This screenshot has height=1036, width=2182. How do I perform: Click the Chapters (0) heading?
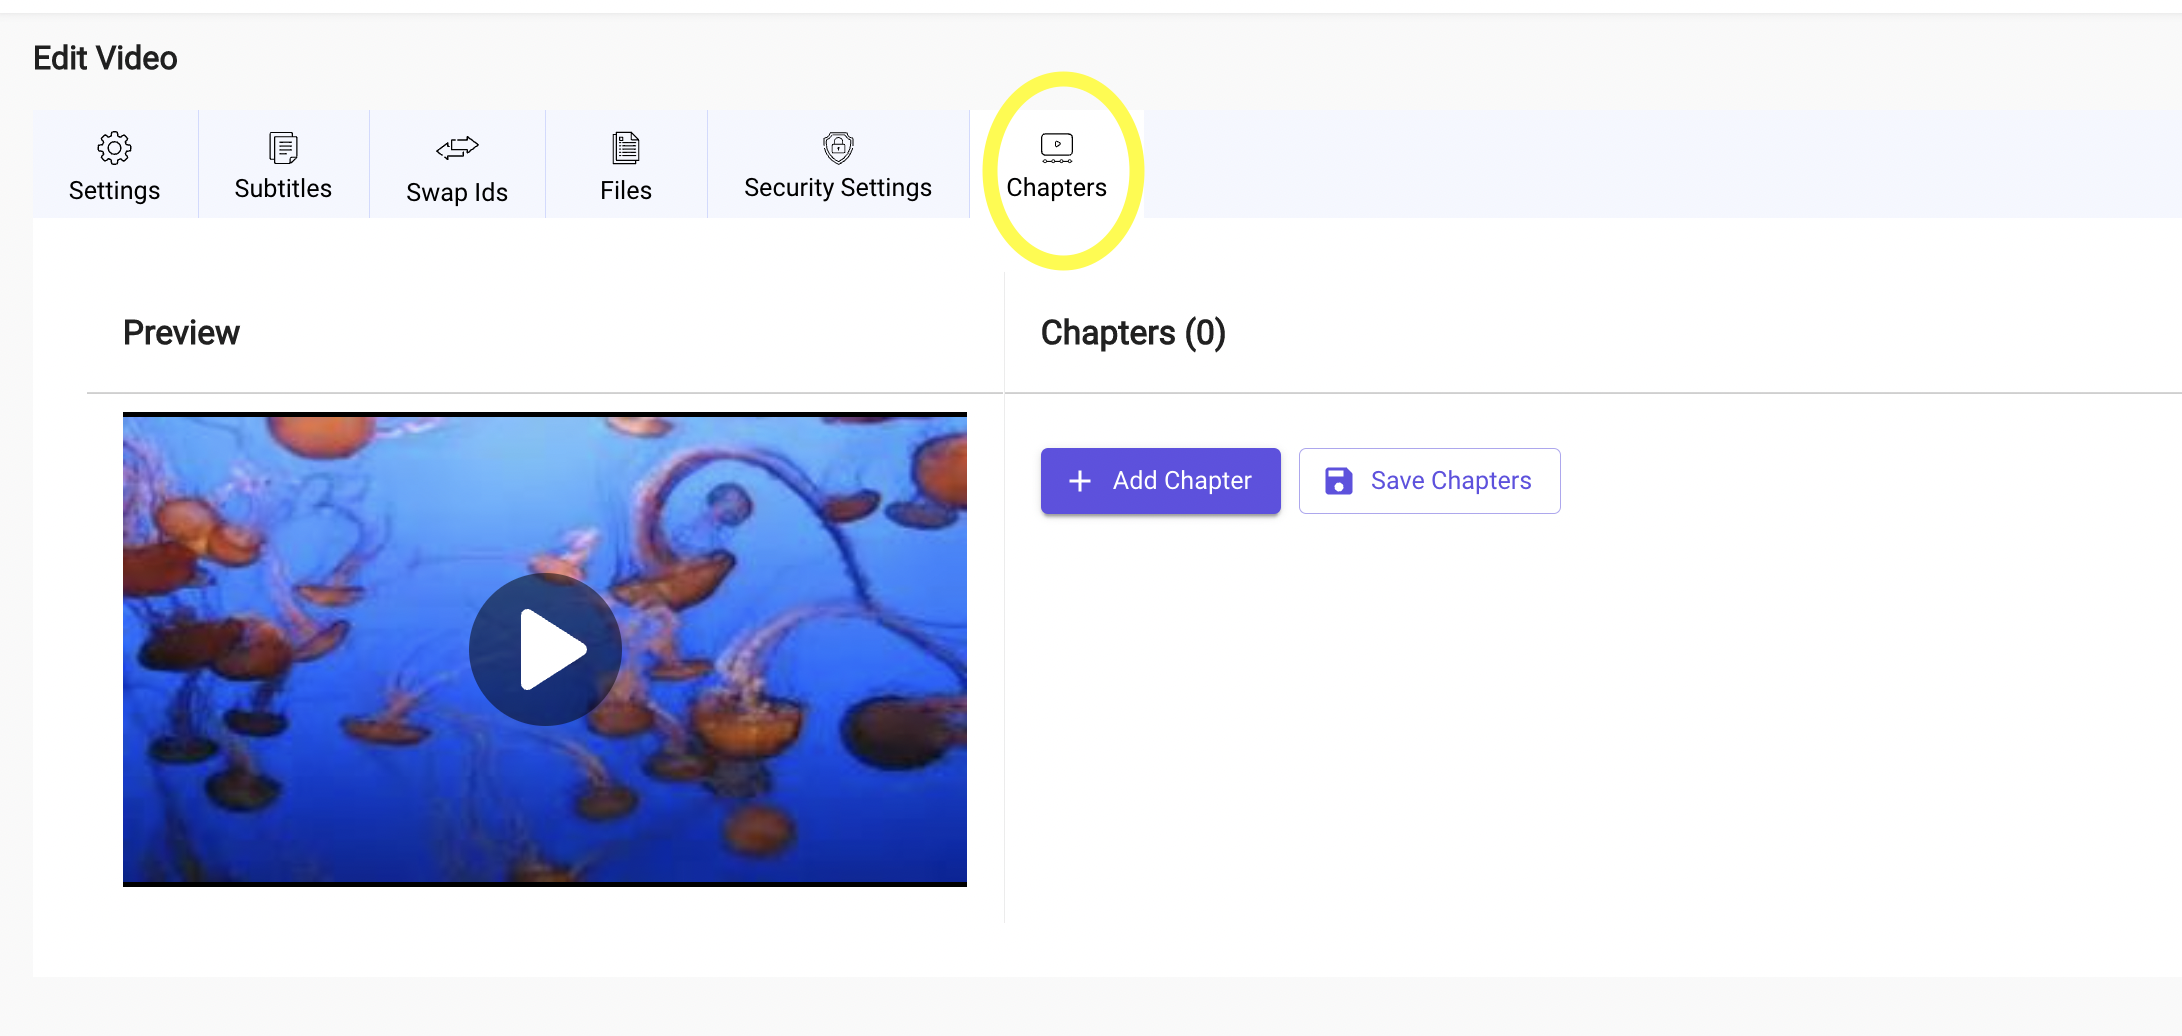(1133, 333)
